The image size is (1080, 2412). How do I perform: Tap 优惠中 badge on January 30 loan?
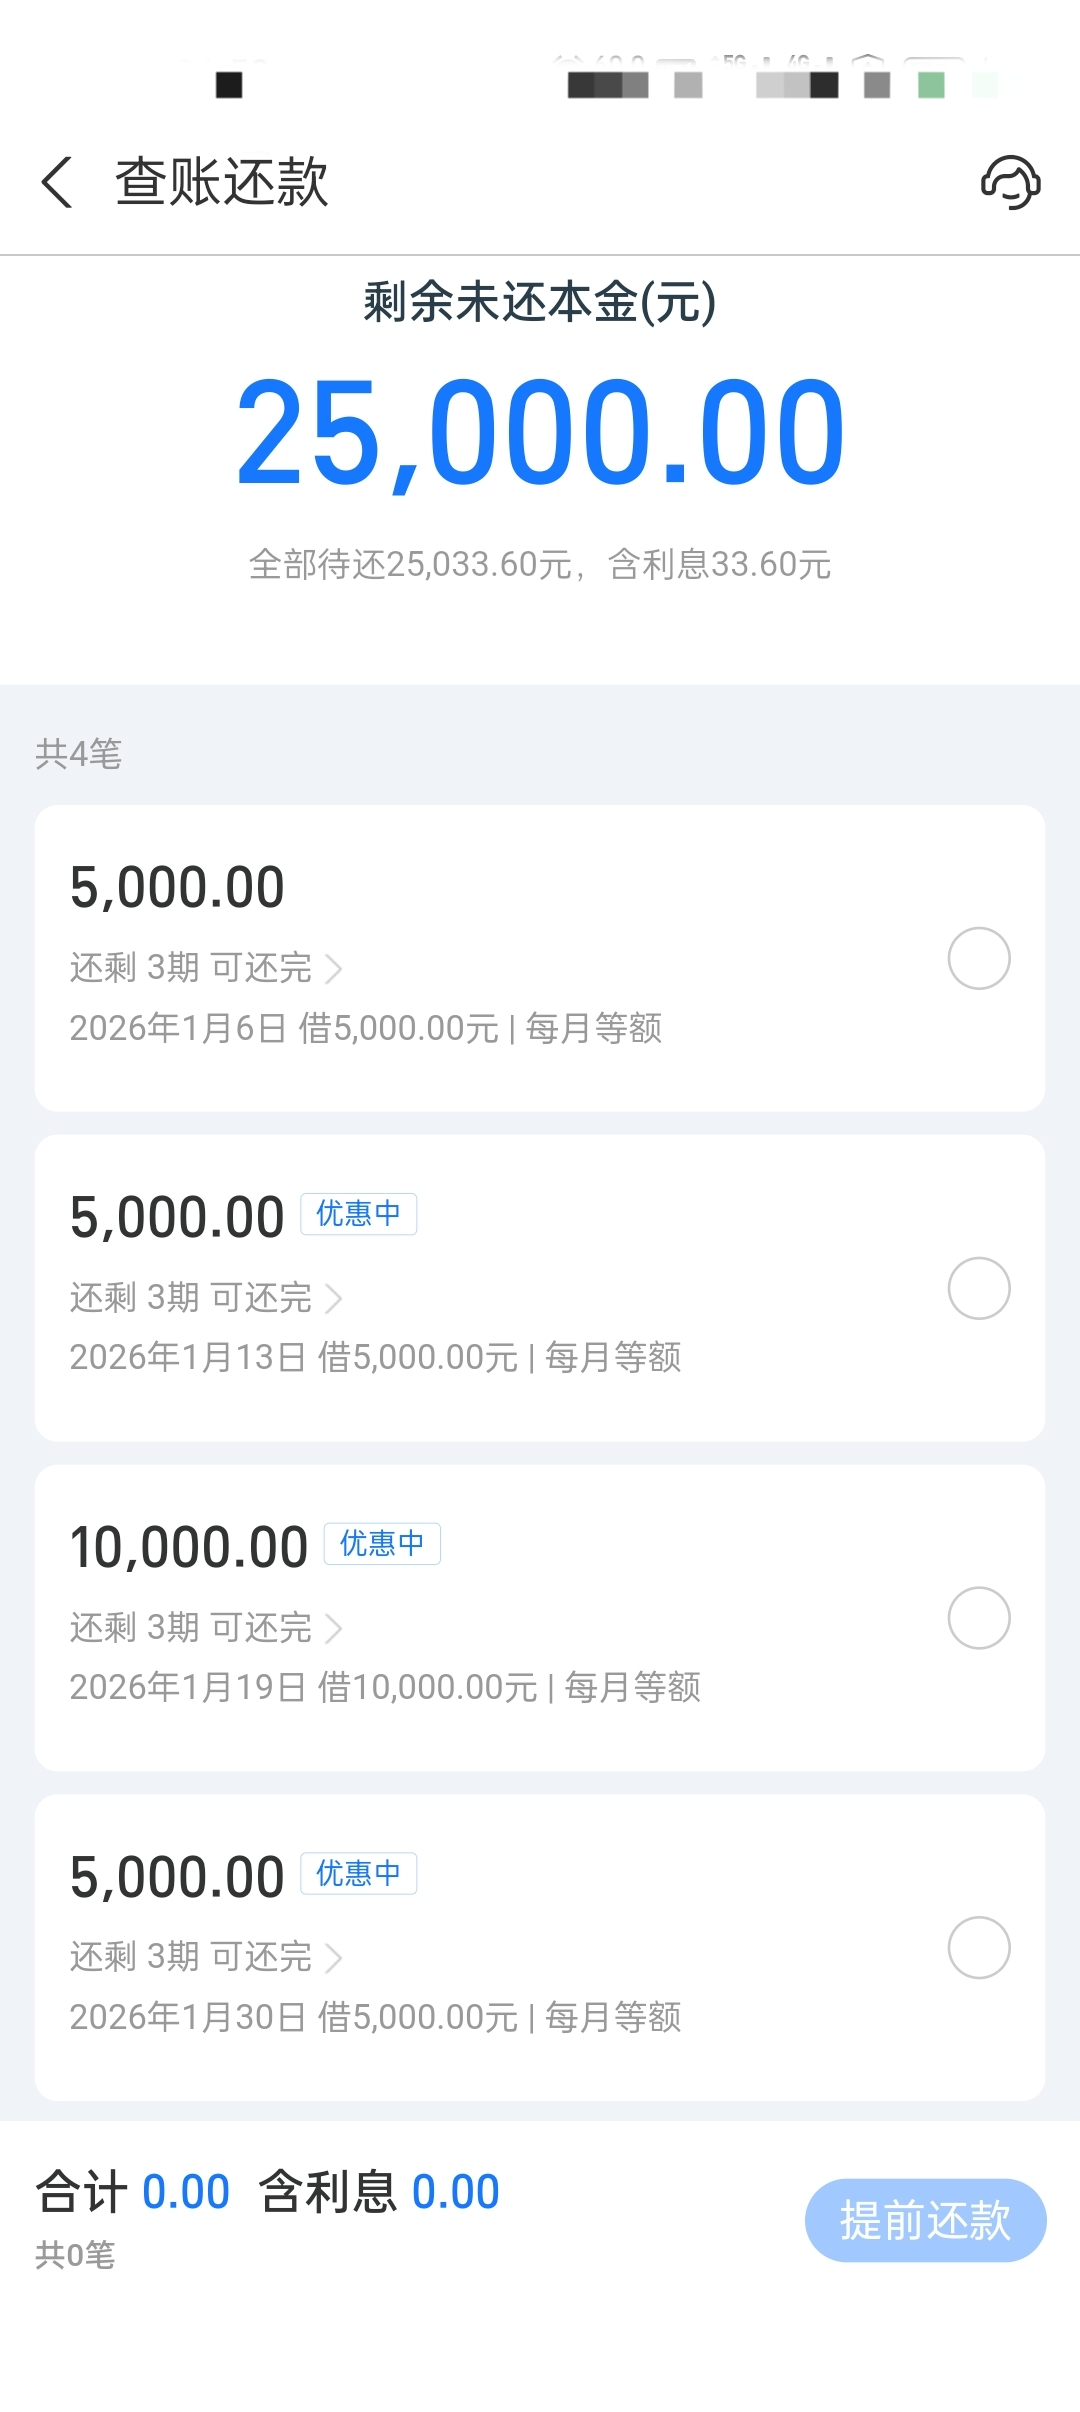[358, 1873]
